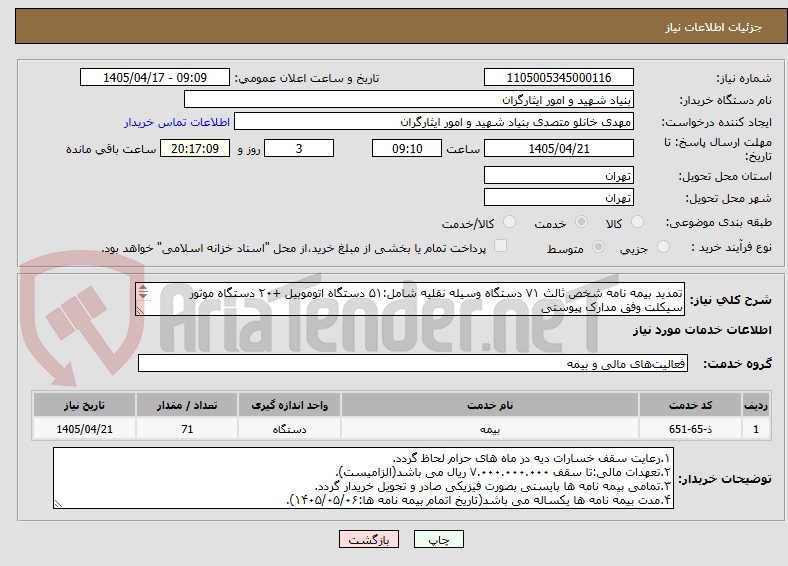Image resolution: width=788 pixels, height=566 pixels.
Task: Click the service name cell بیمه
Action: 490,429
